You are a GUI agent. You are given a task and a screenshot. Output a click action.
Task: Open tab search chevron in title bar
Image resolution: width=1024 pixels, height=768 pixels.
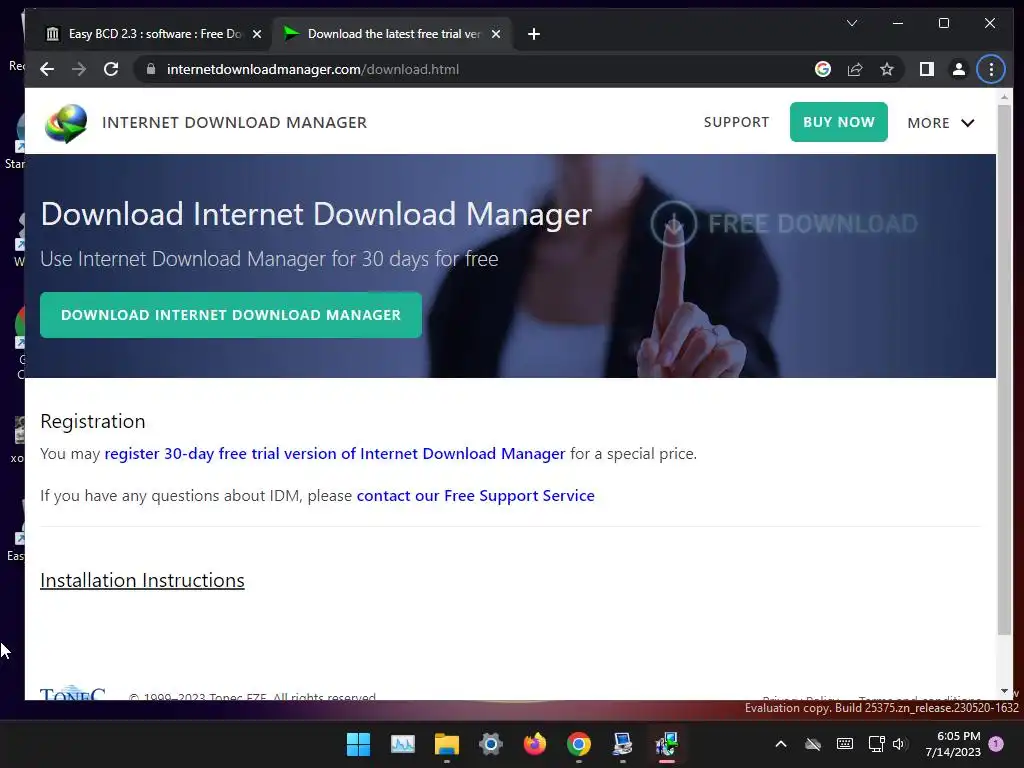pos(852,24)
